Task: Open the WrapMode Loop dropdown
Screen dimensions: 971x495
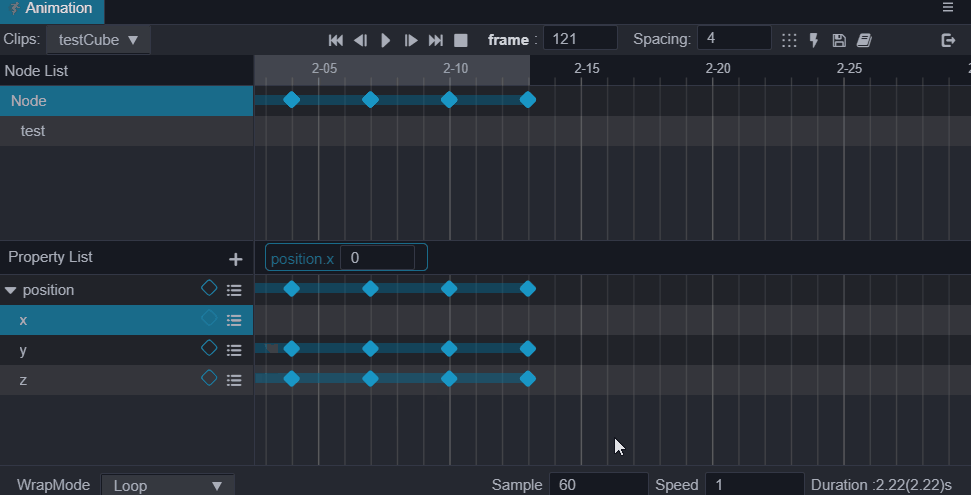Action: coord(168,485)
